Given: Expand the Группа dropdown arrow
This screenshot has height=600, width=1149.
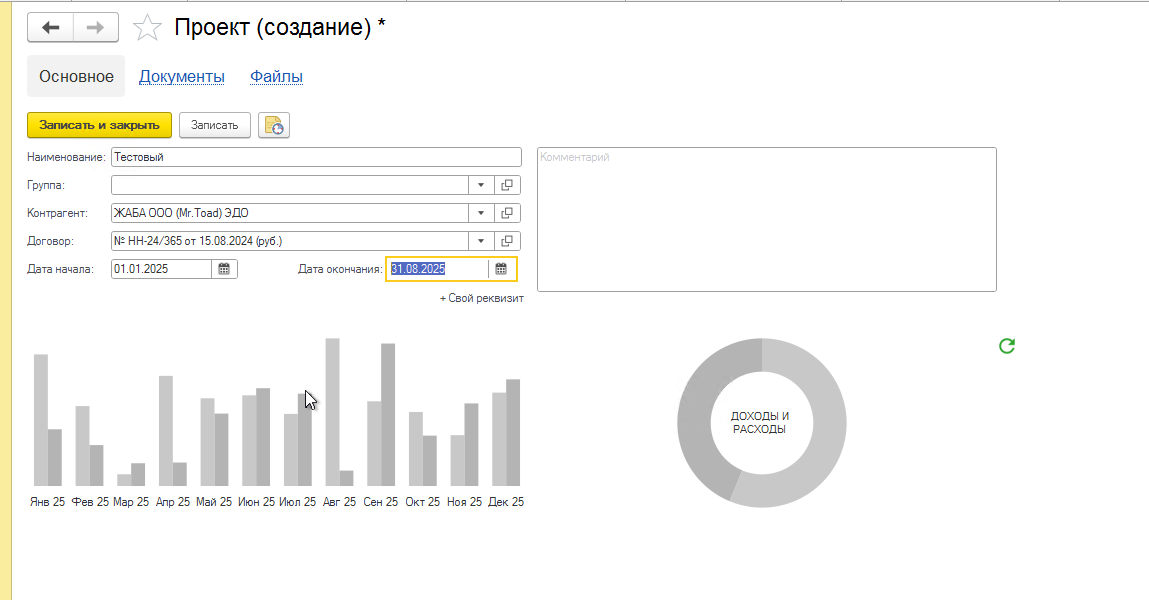Looking at the screenshot, I should 480,185.
